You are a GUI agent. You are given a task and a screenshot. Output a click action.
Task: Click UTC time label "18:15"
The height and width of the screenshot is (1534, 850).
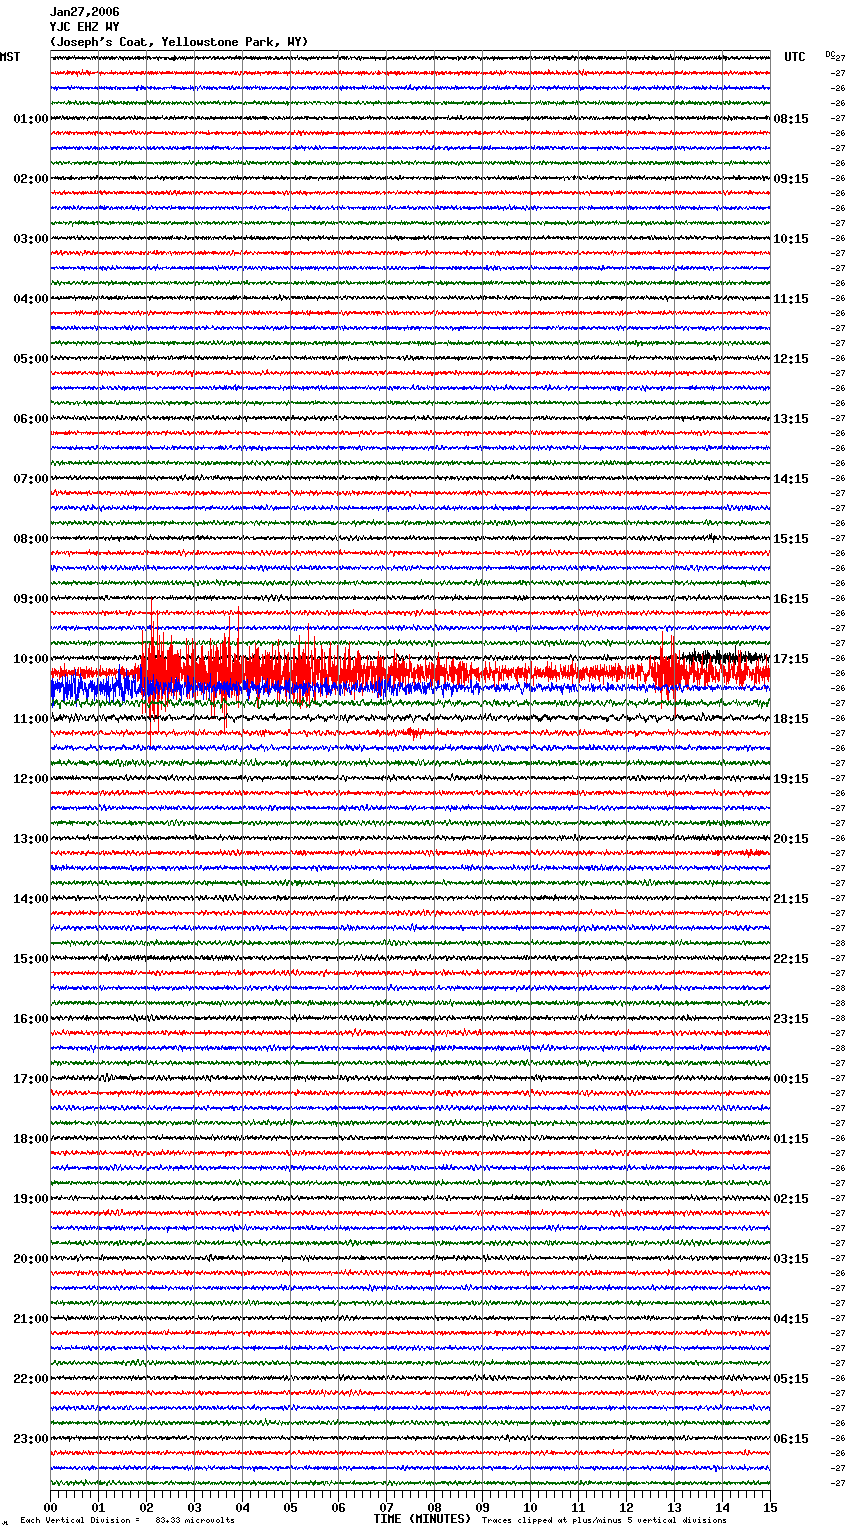(x=791, y=719)
